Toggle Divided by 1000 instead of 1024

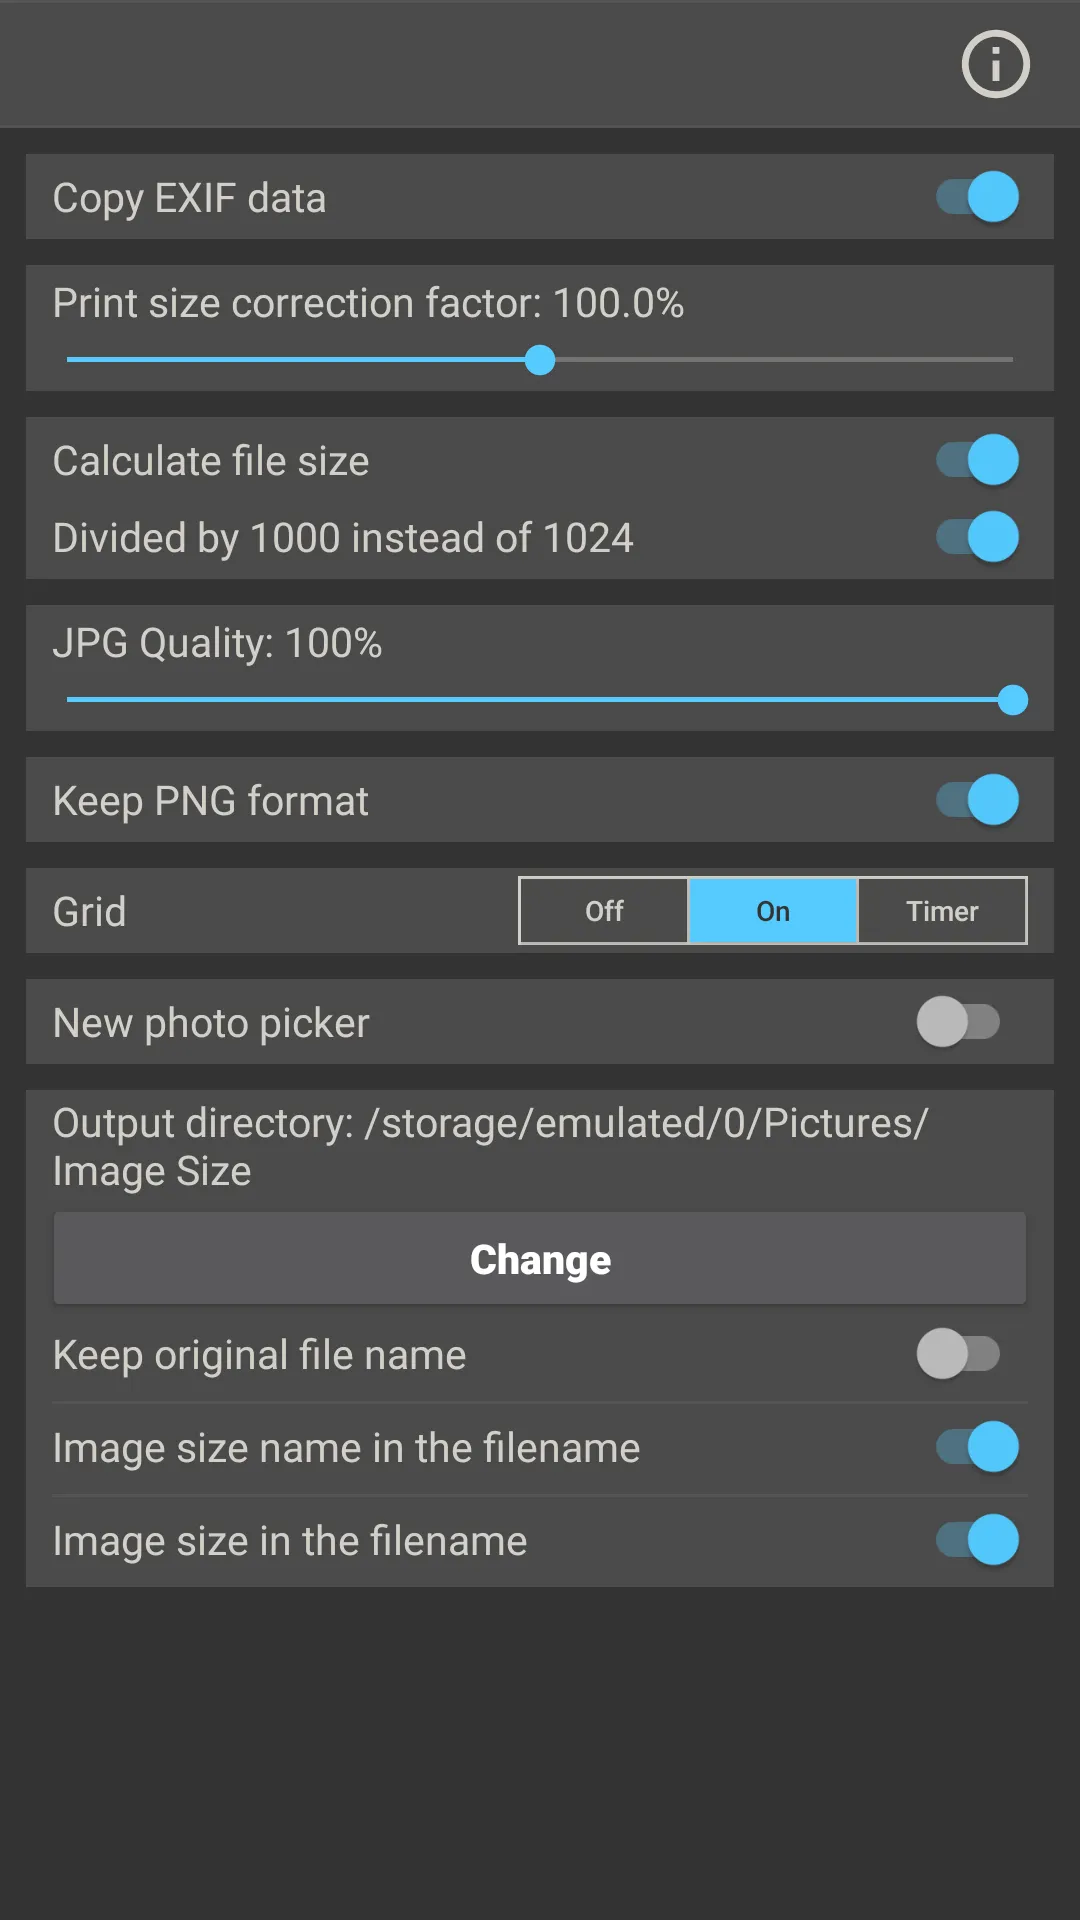point(975,537)
